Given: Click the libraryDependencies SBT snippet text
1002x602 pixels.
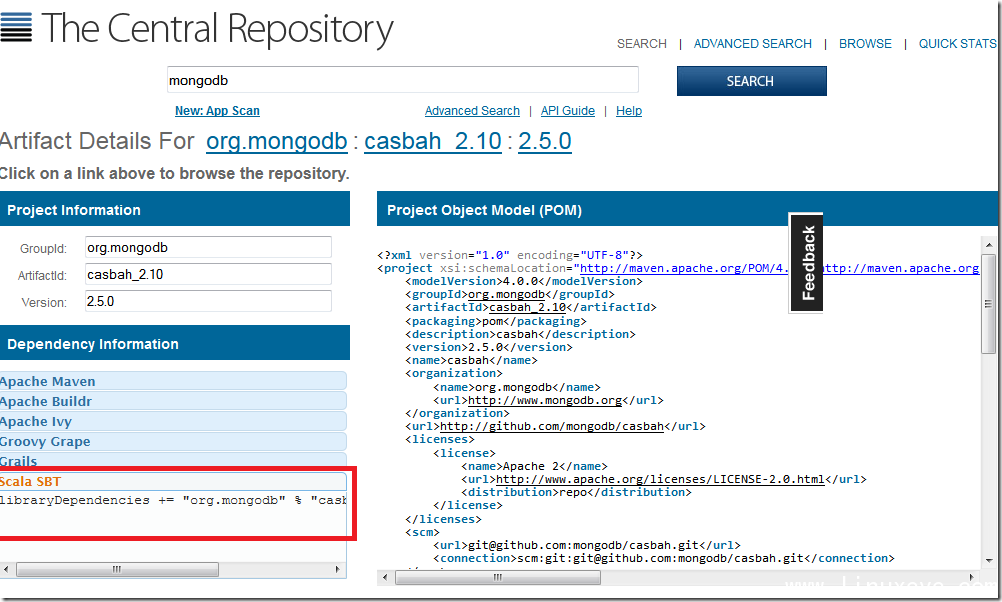Looking at the screenshot, I should point(173,500).
